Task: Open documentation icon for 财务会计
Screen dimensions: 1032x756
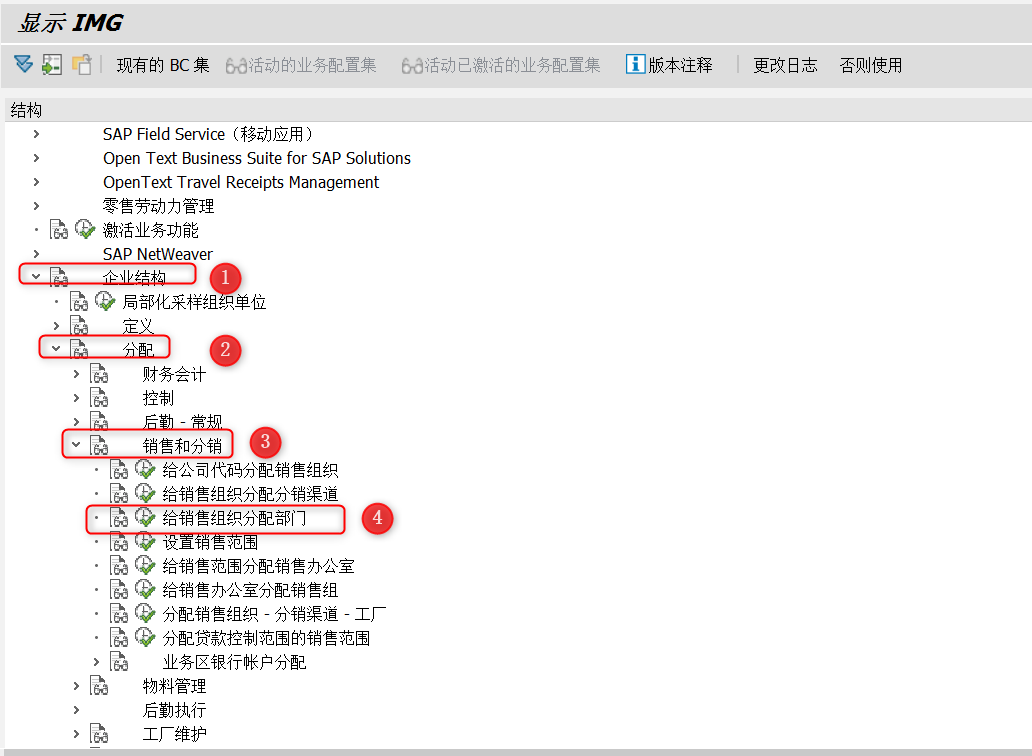Action: point(99,373)
